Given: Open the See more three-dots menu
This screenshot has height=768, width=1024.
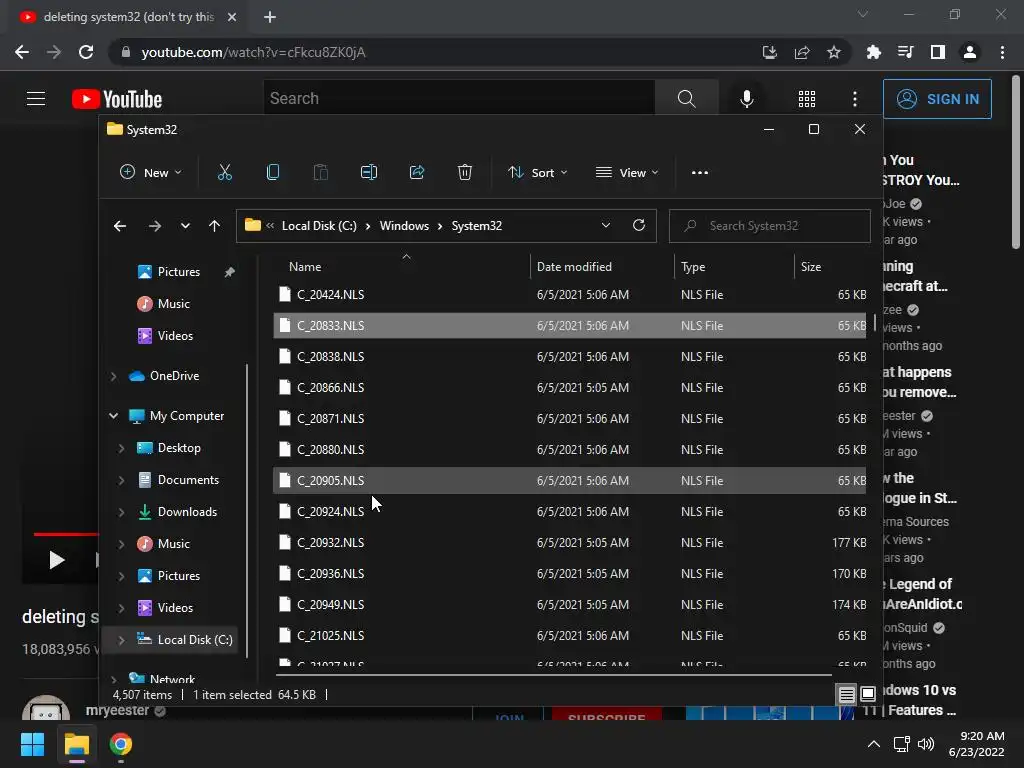Looking at the screenshot, I should point(699,172).
